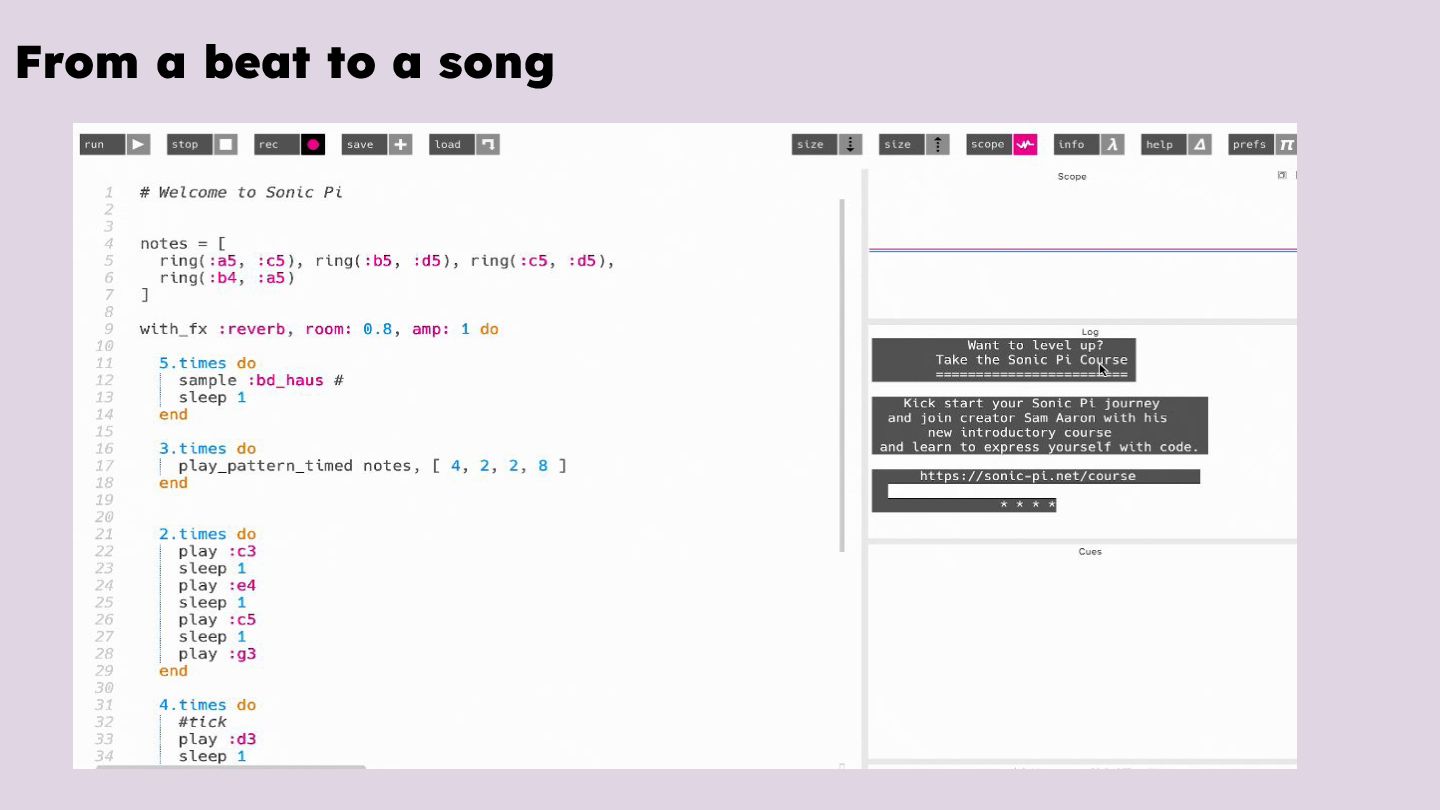The height and width of the screenshot is (810, 1440).
Task: Click the '# Welcome to Sonic Pi' comment
Action: point(241,192)
